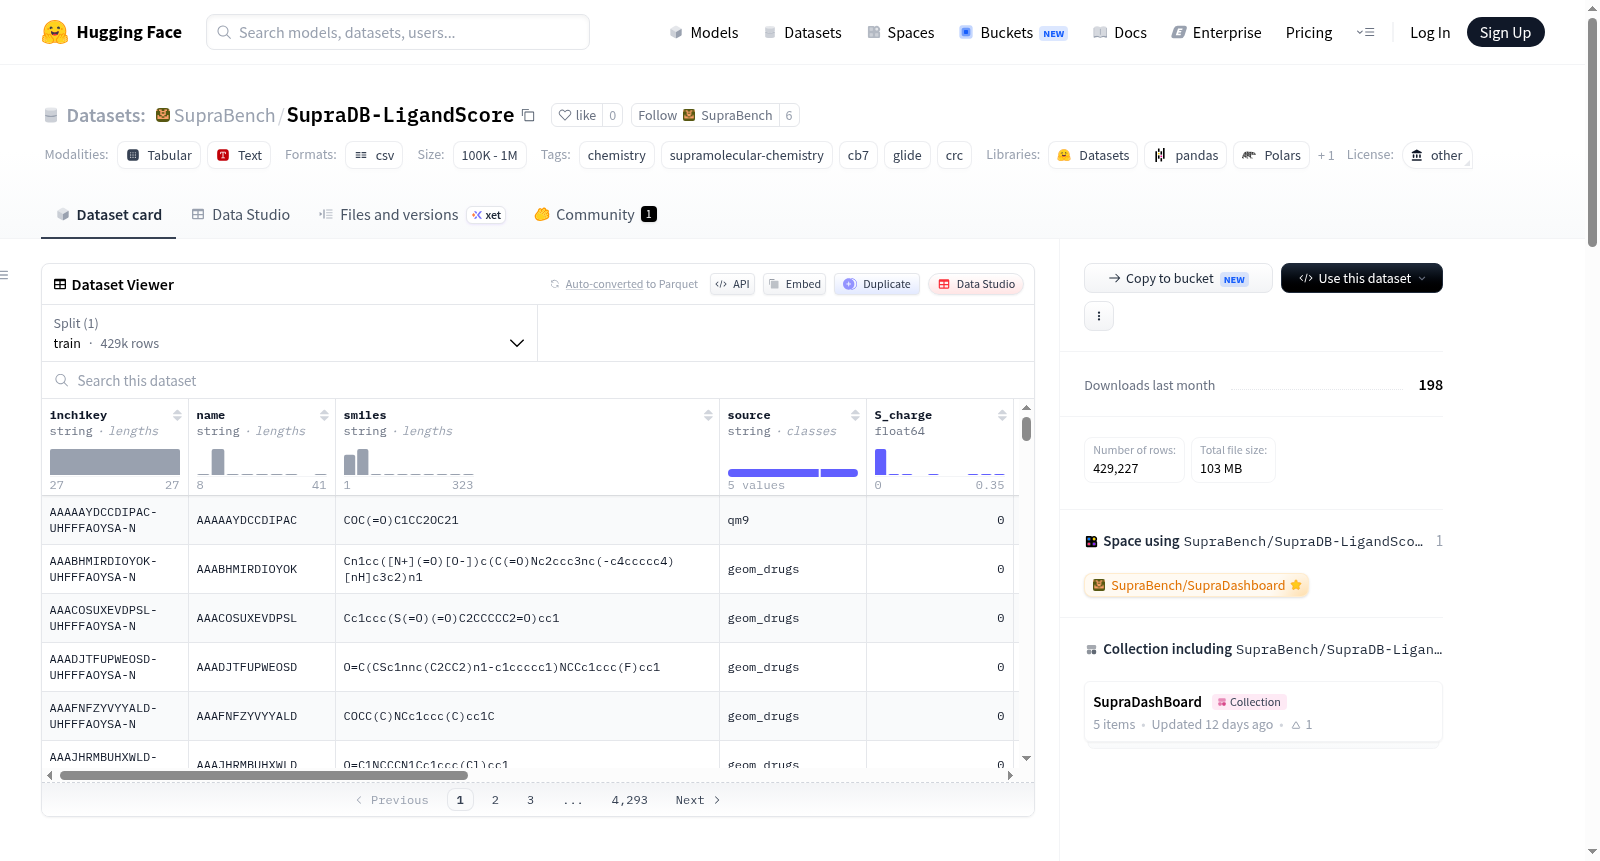Go to the Community tab
Image resolution: width=1600 pixels, height=861 pixels.
point(595,215)
